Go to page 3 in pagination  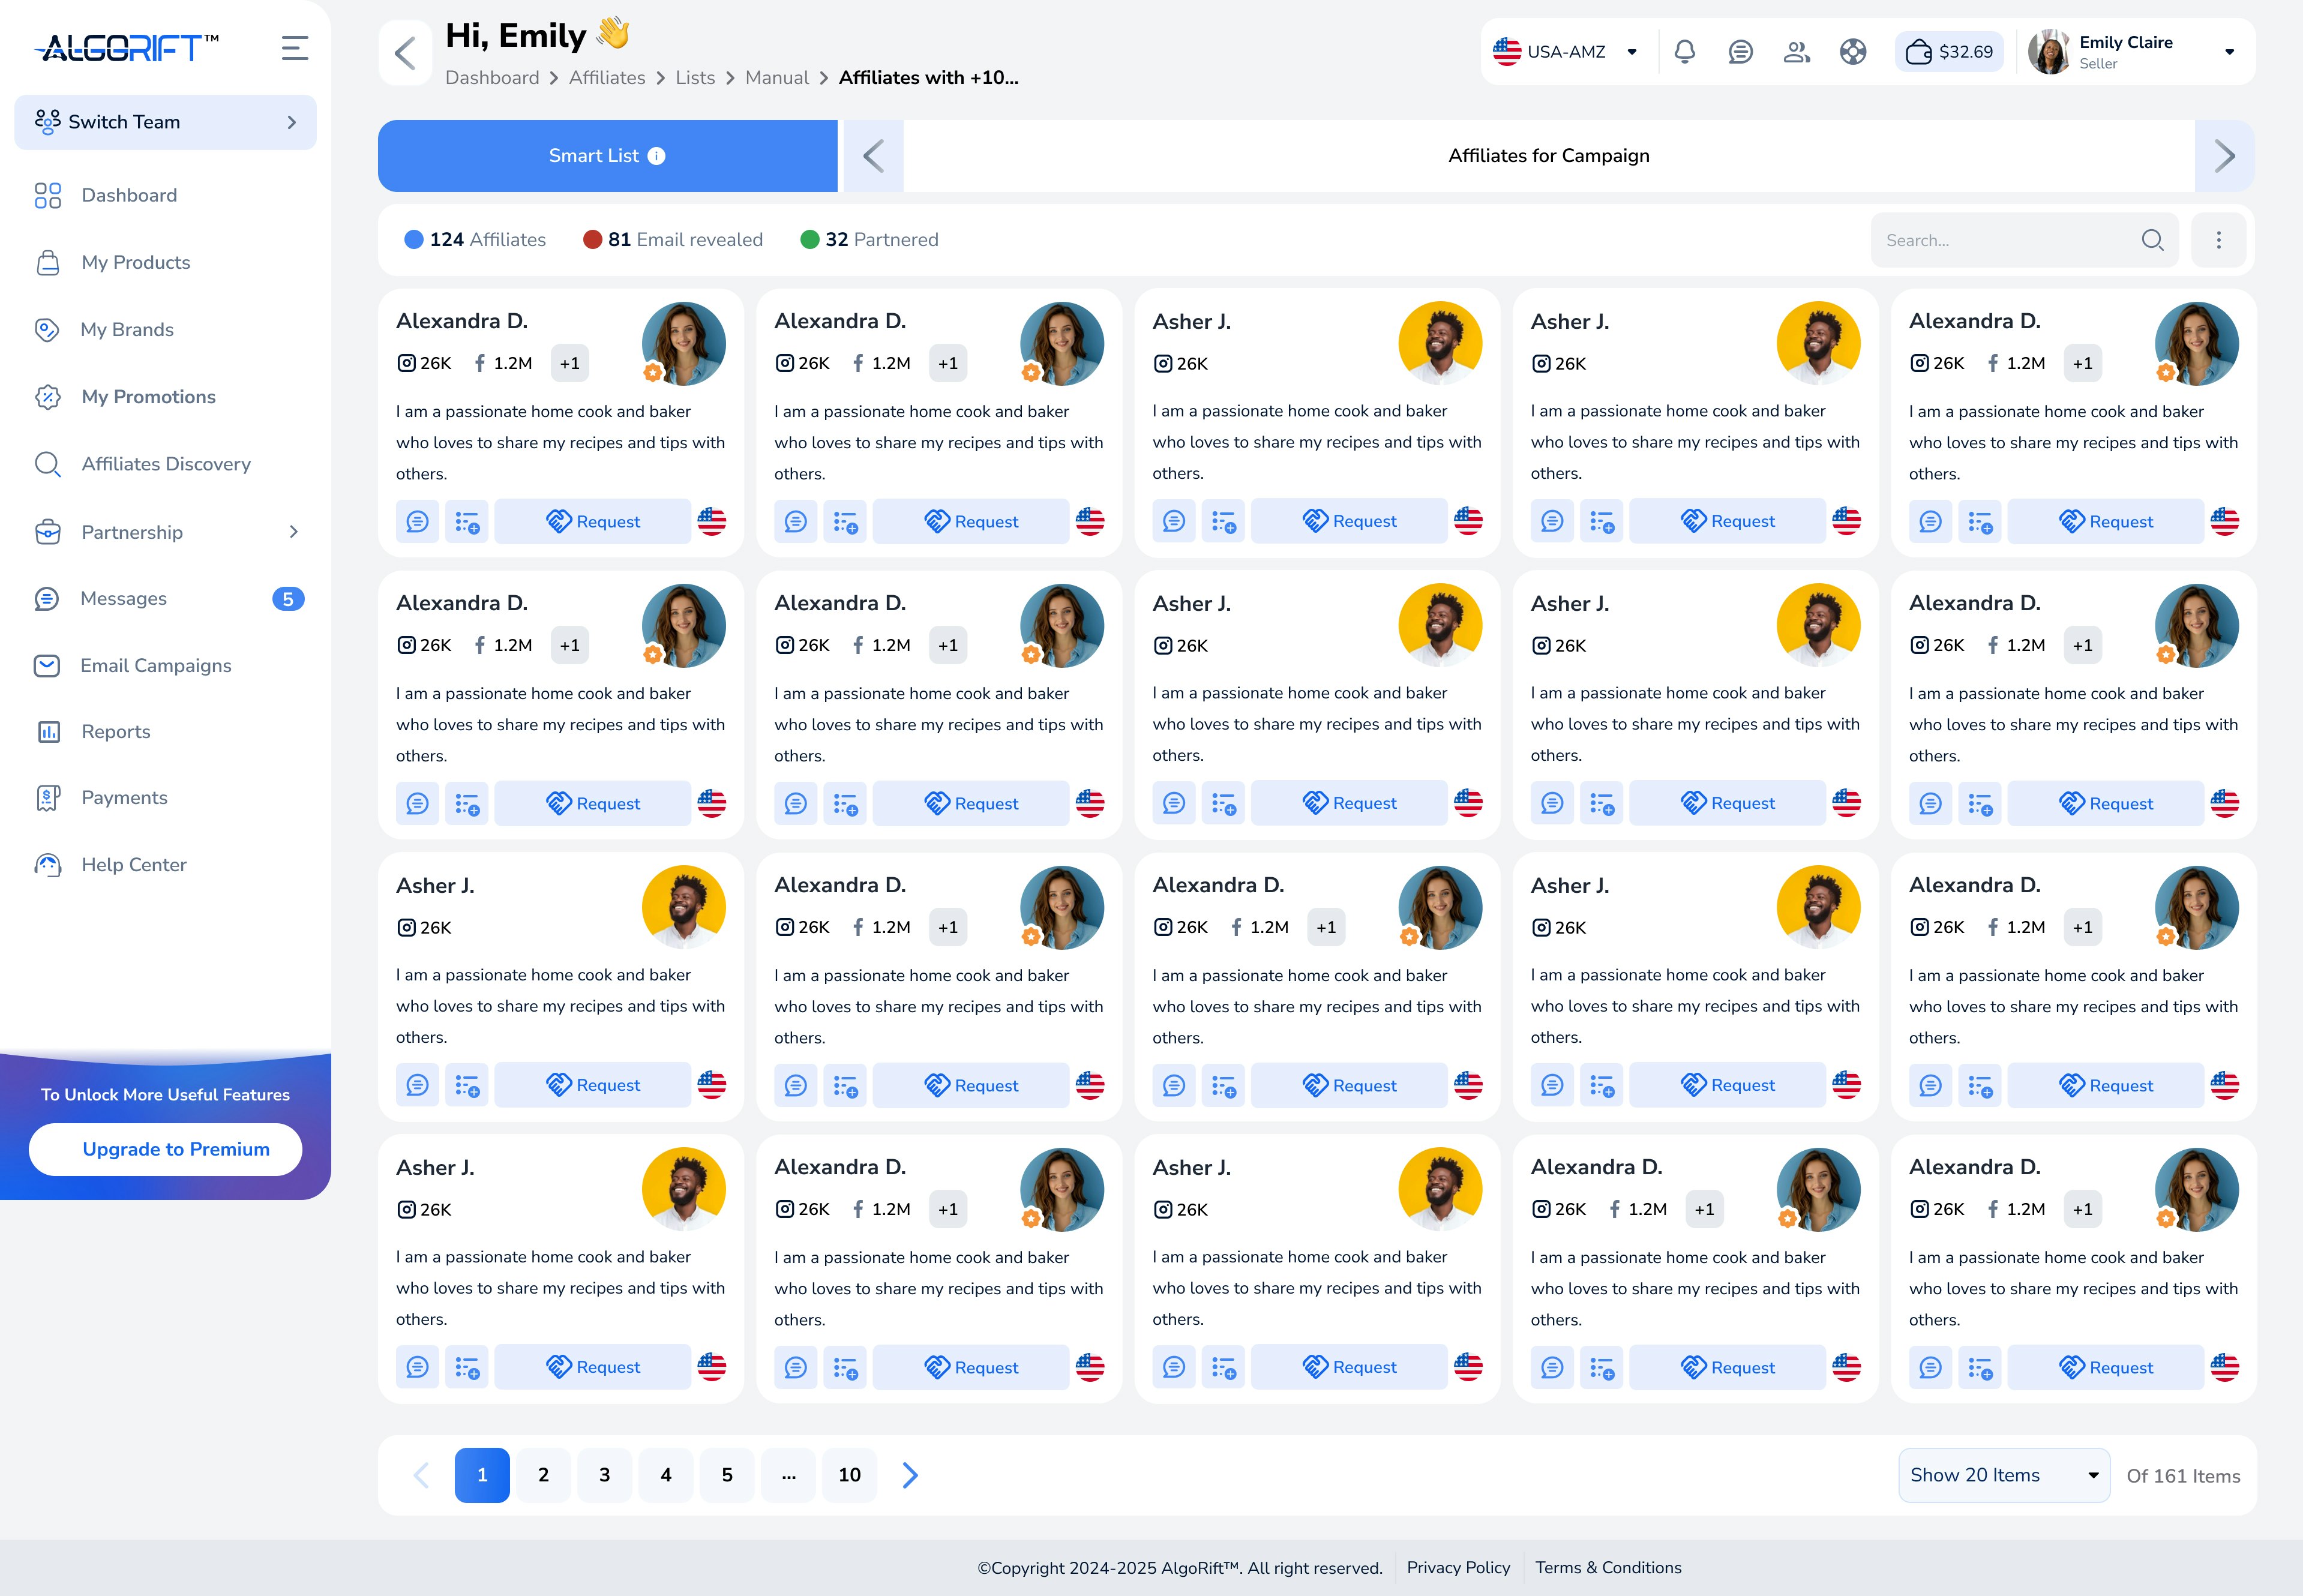click(604, 1475)
